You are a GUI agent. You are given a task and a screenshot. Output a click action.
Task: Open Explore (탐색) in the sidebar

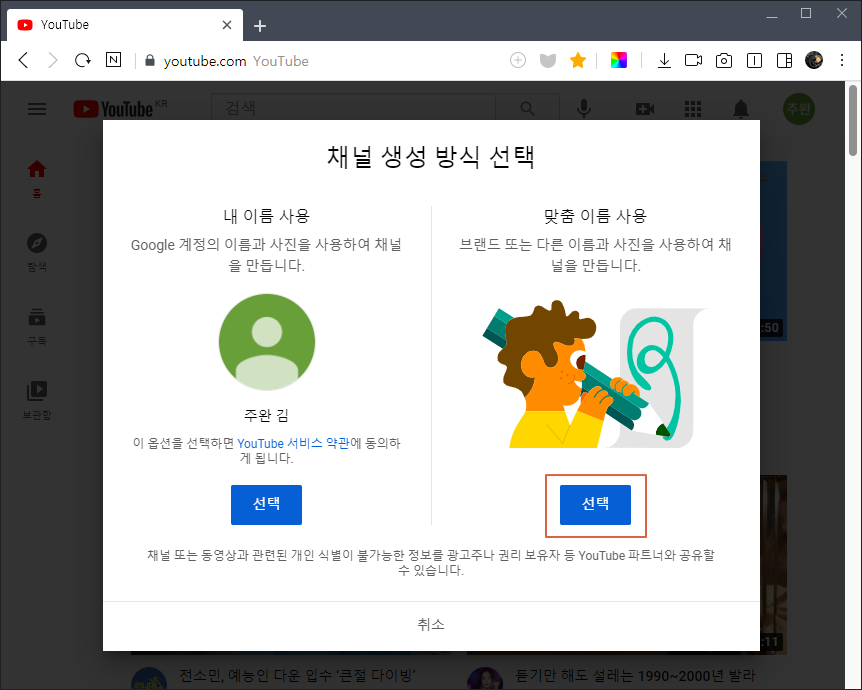pyautogui.click(x=37, y=253)
